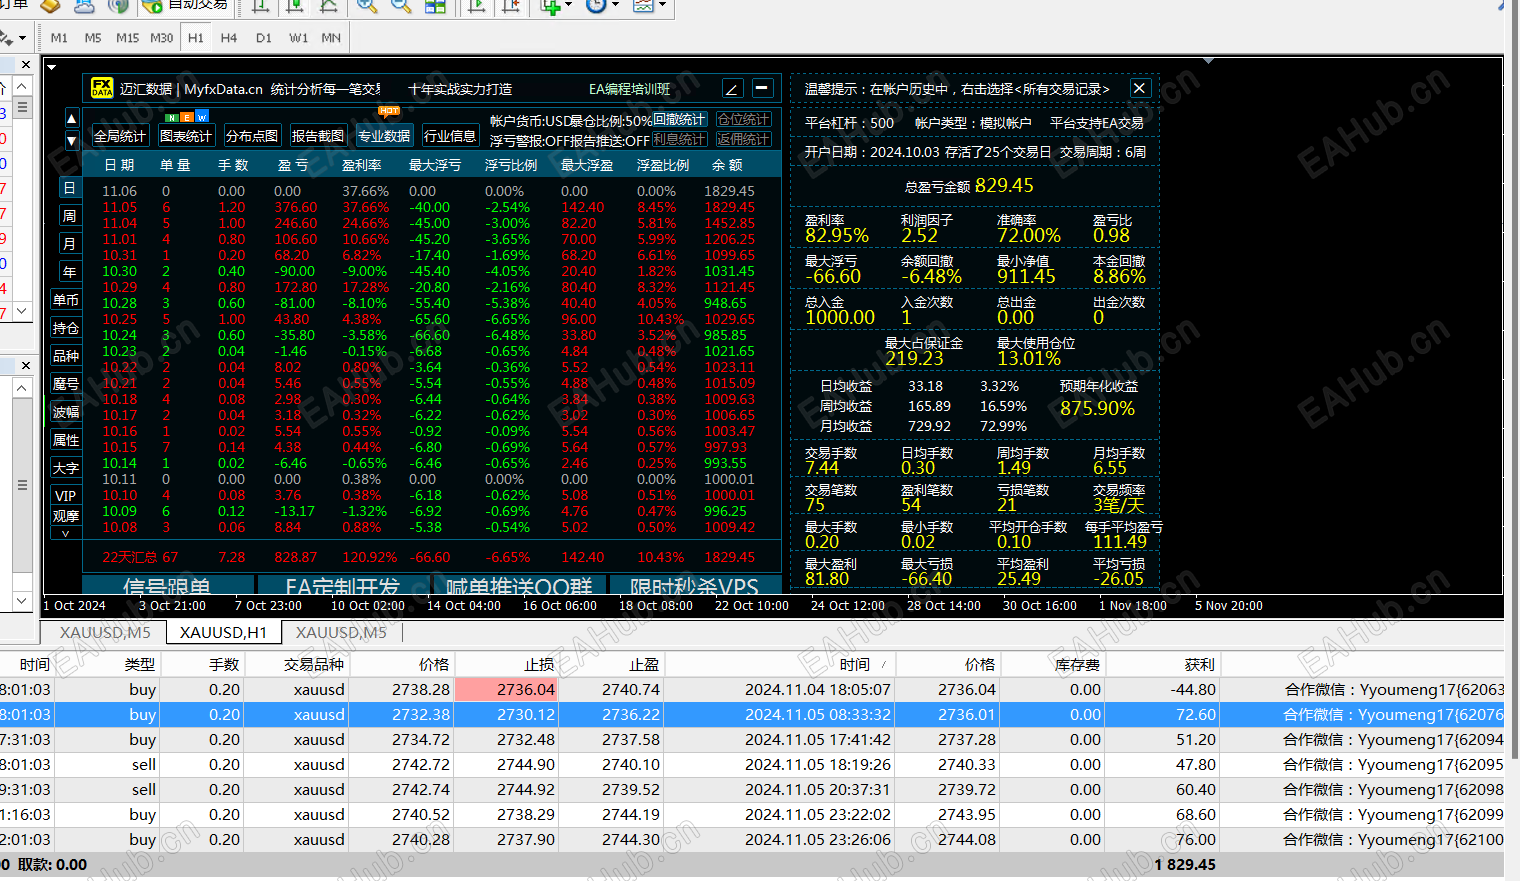The height and width of the screenshot is (881, 1520).
Task: Expand more sidebar options chevron
Action: tap(66, 534)
